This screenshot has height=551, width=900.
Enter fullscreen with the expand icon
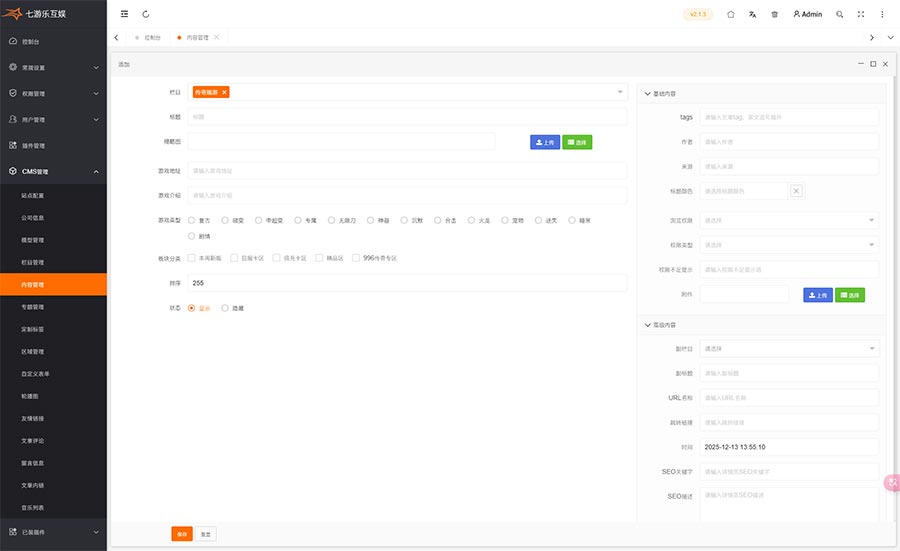click(860, 14)
